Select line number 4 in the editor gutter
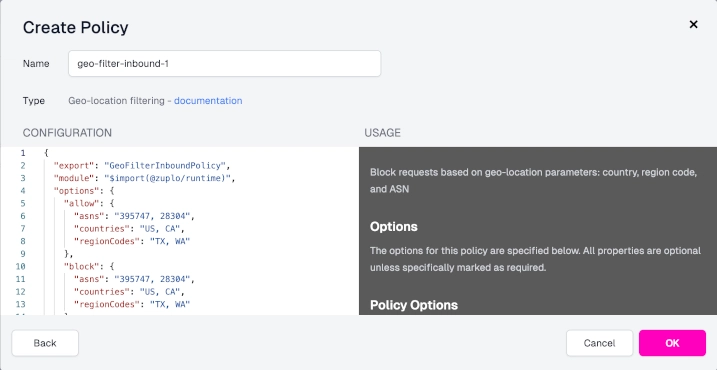Screen dimensions: 717x370 23,191
